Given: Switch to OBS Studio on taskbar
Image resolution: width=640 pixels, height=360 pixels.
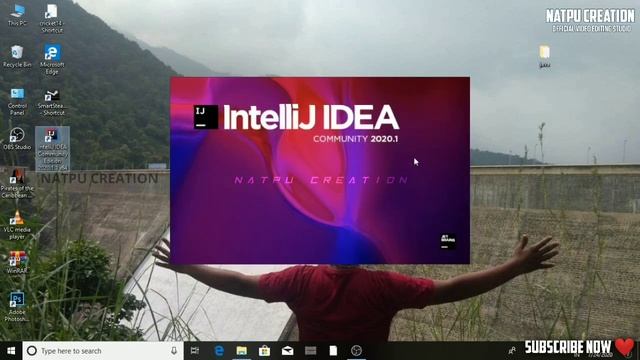Looking at the screenshot, I should pos(356,351).
